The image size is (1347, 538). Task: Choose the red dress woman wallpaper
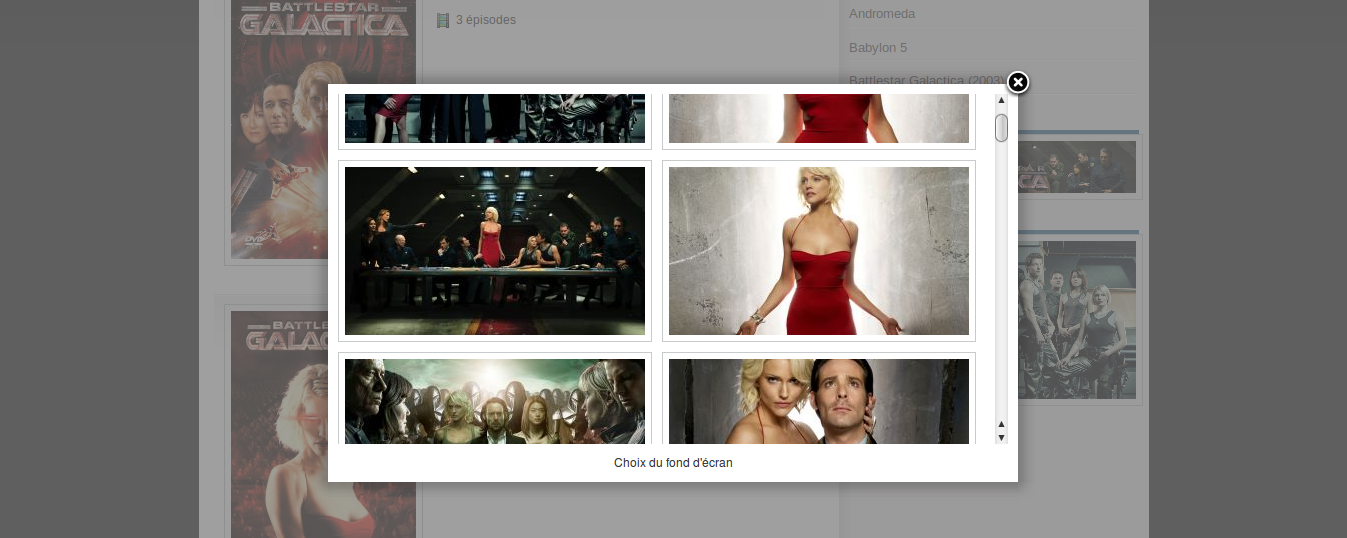pyautogui.click(x=819, y=251)
